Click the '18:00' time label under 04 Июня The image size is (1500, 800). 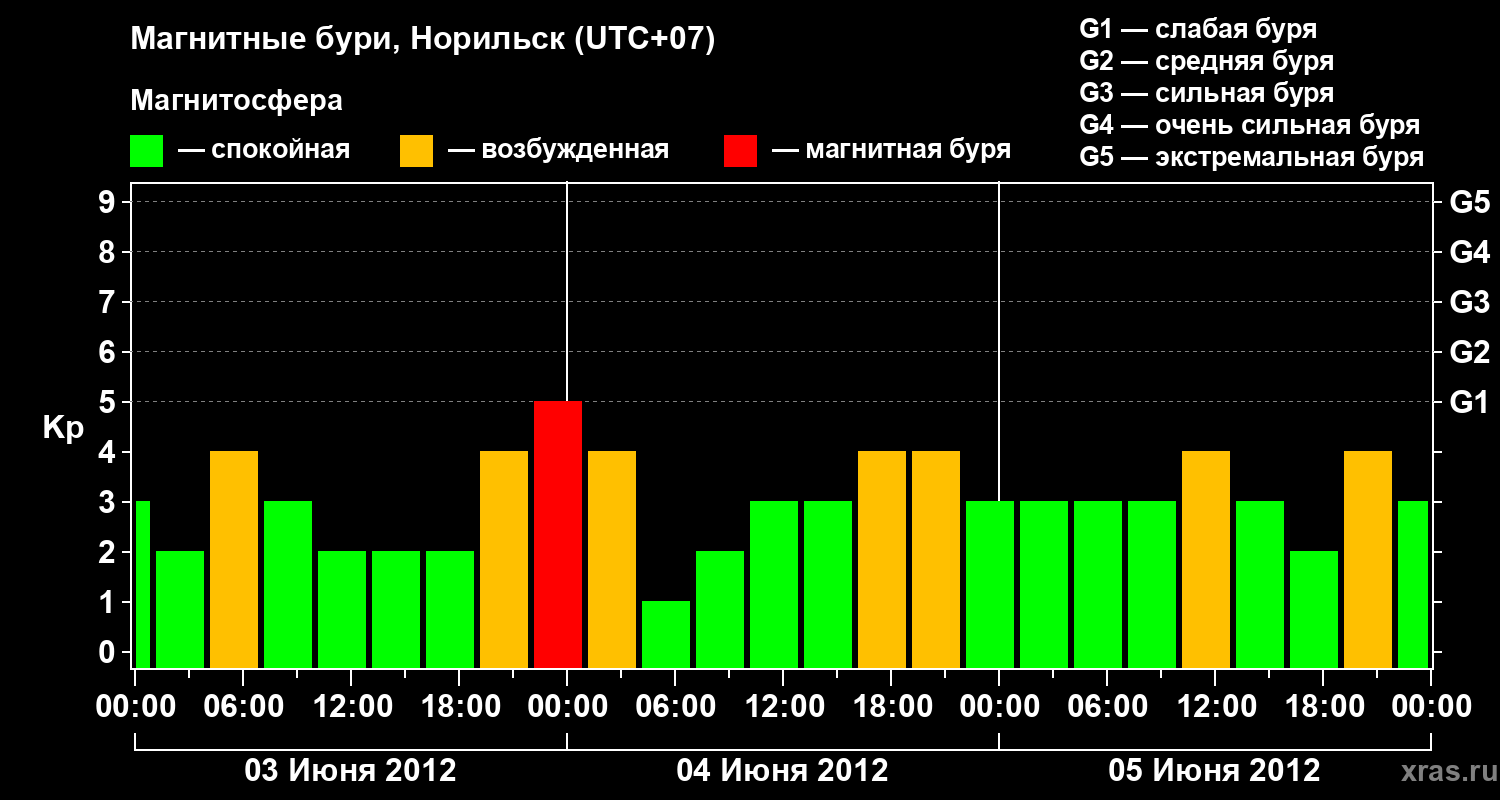click(891, 707)
